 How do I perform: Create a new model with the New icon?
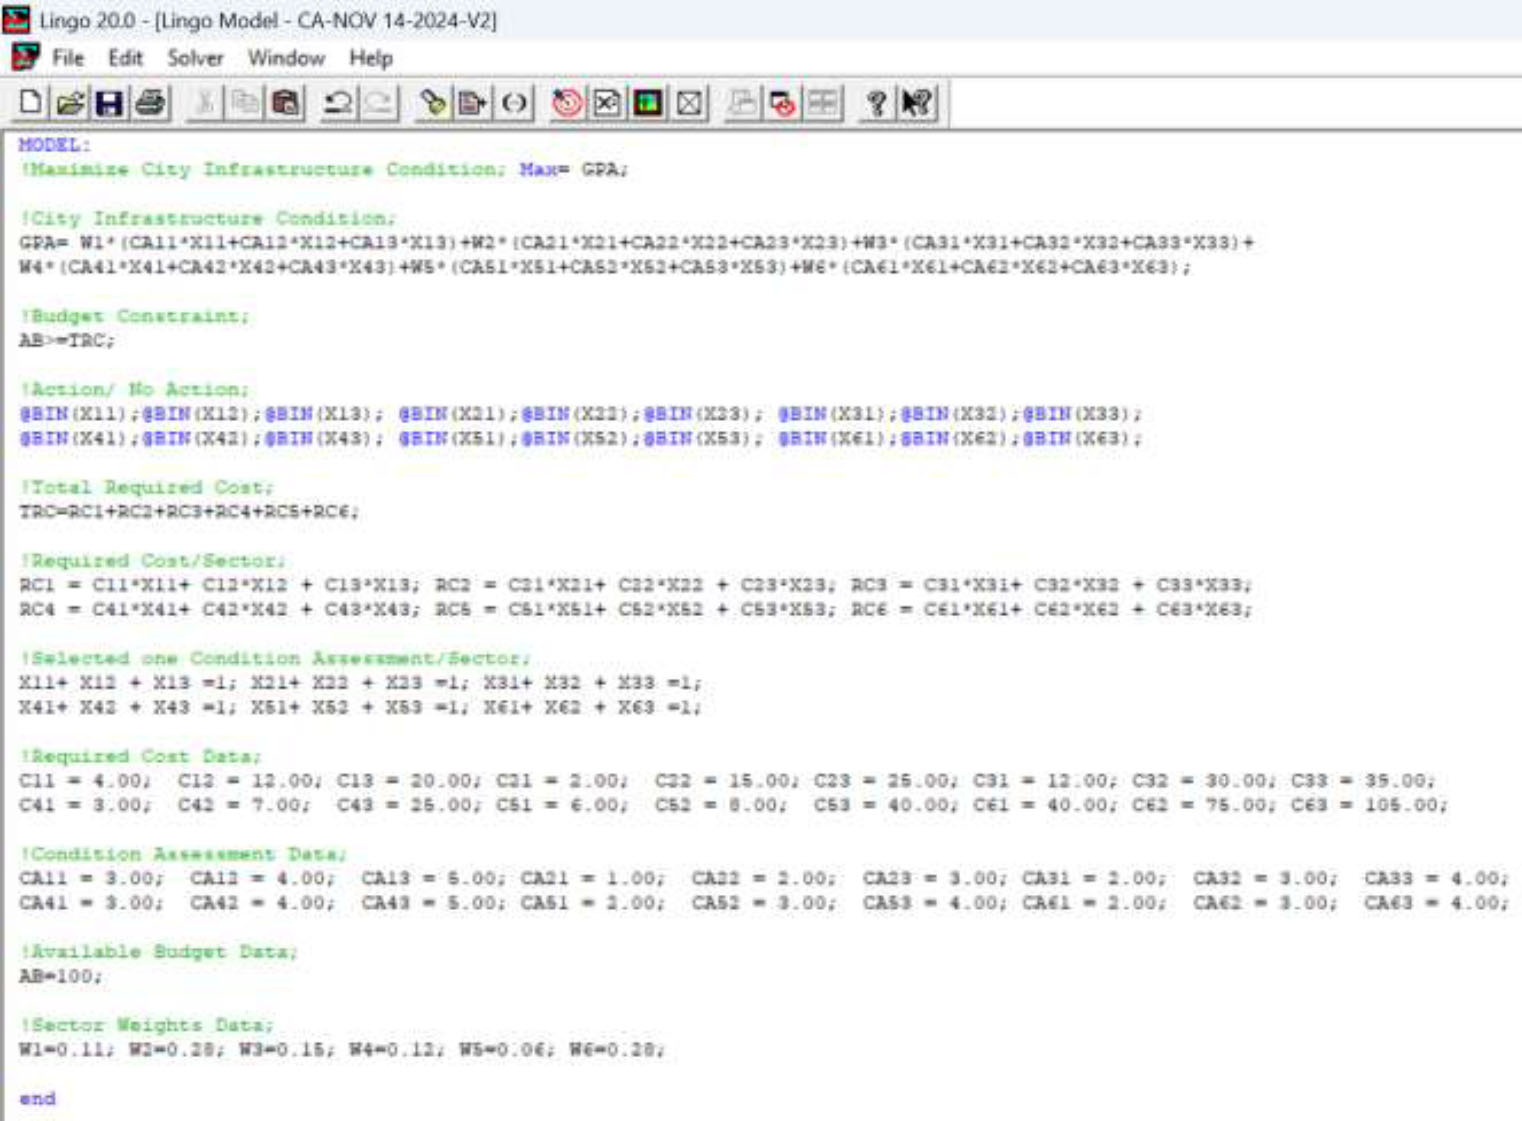[x=31, y=103]
